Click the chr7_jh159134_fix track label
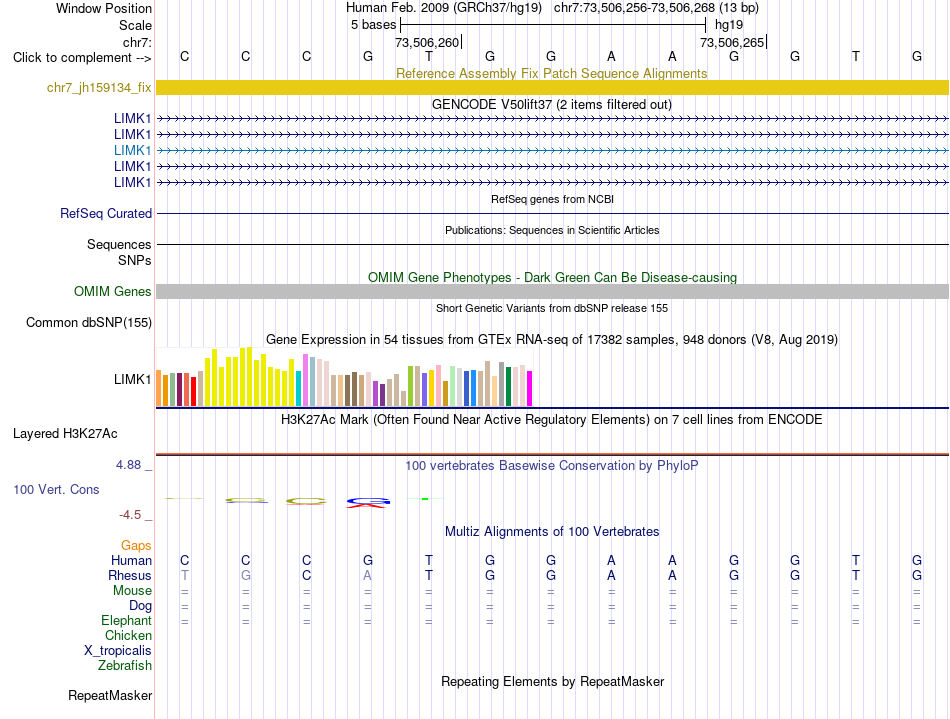 click(99, 88)
